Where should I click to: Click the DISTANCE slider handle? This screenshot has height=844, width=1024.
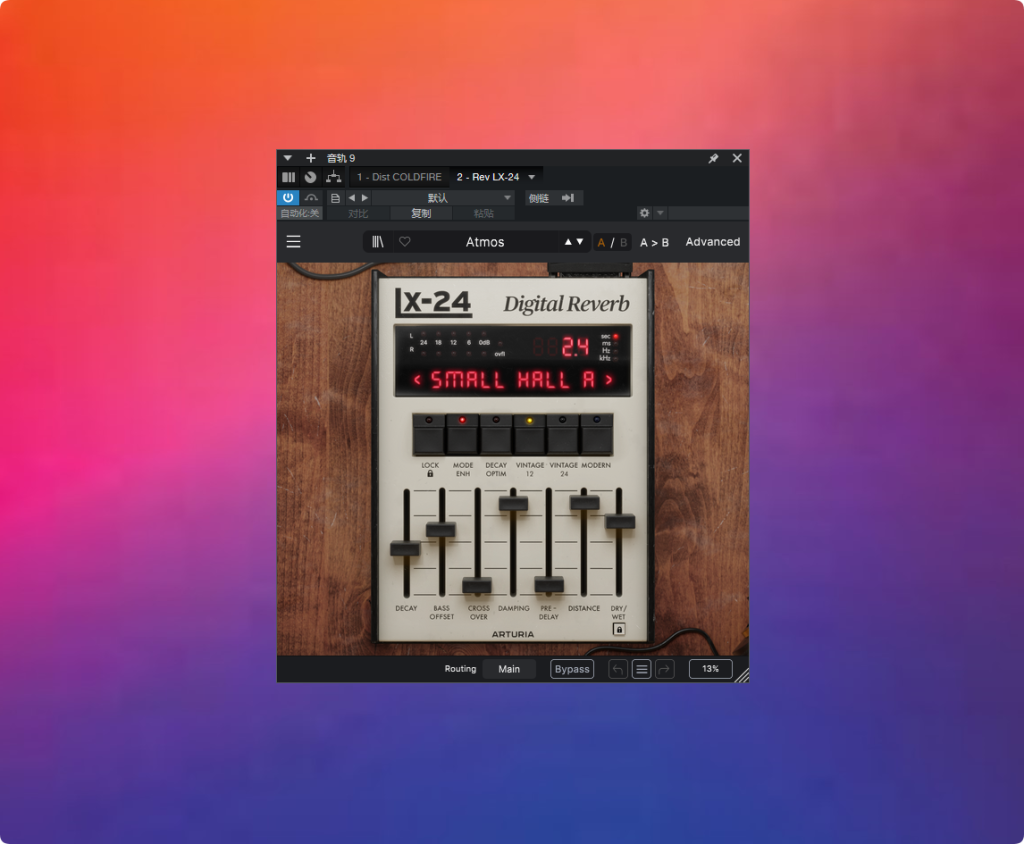coord(584,502)
